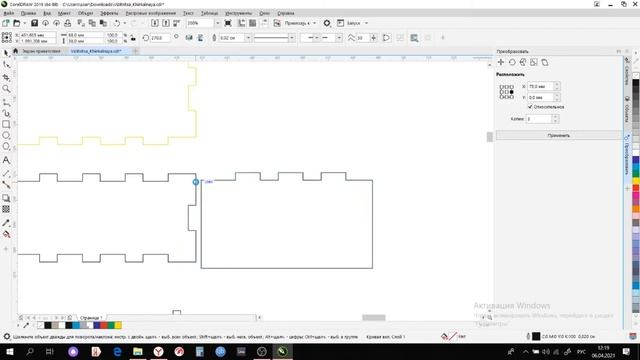Select the Transparency checkerboard tool
The width and height of the screenshot is (640, 360).
[6, 209]
